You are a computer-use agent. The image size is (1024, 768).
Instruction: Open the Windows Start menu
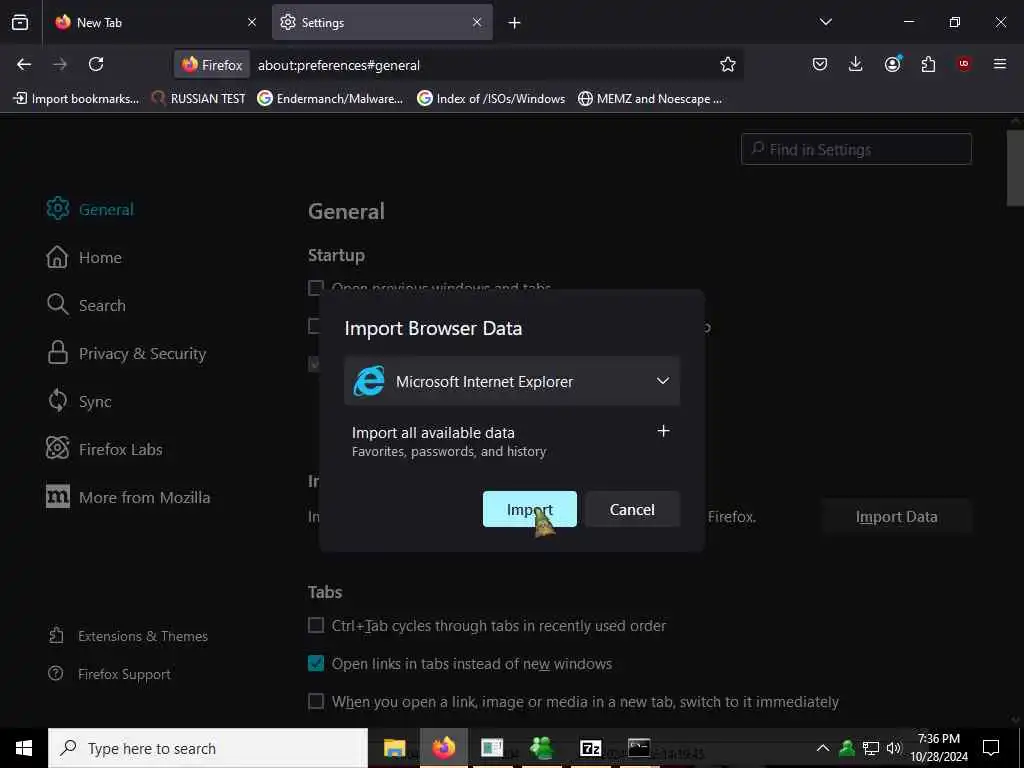tap(24, 748)
